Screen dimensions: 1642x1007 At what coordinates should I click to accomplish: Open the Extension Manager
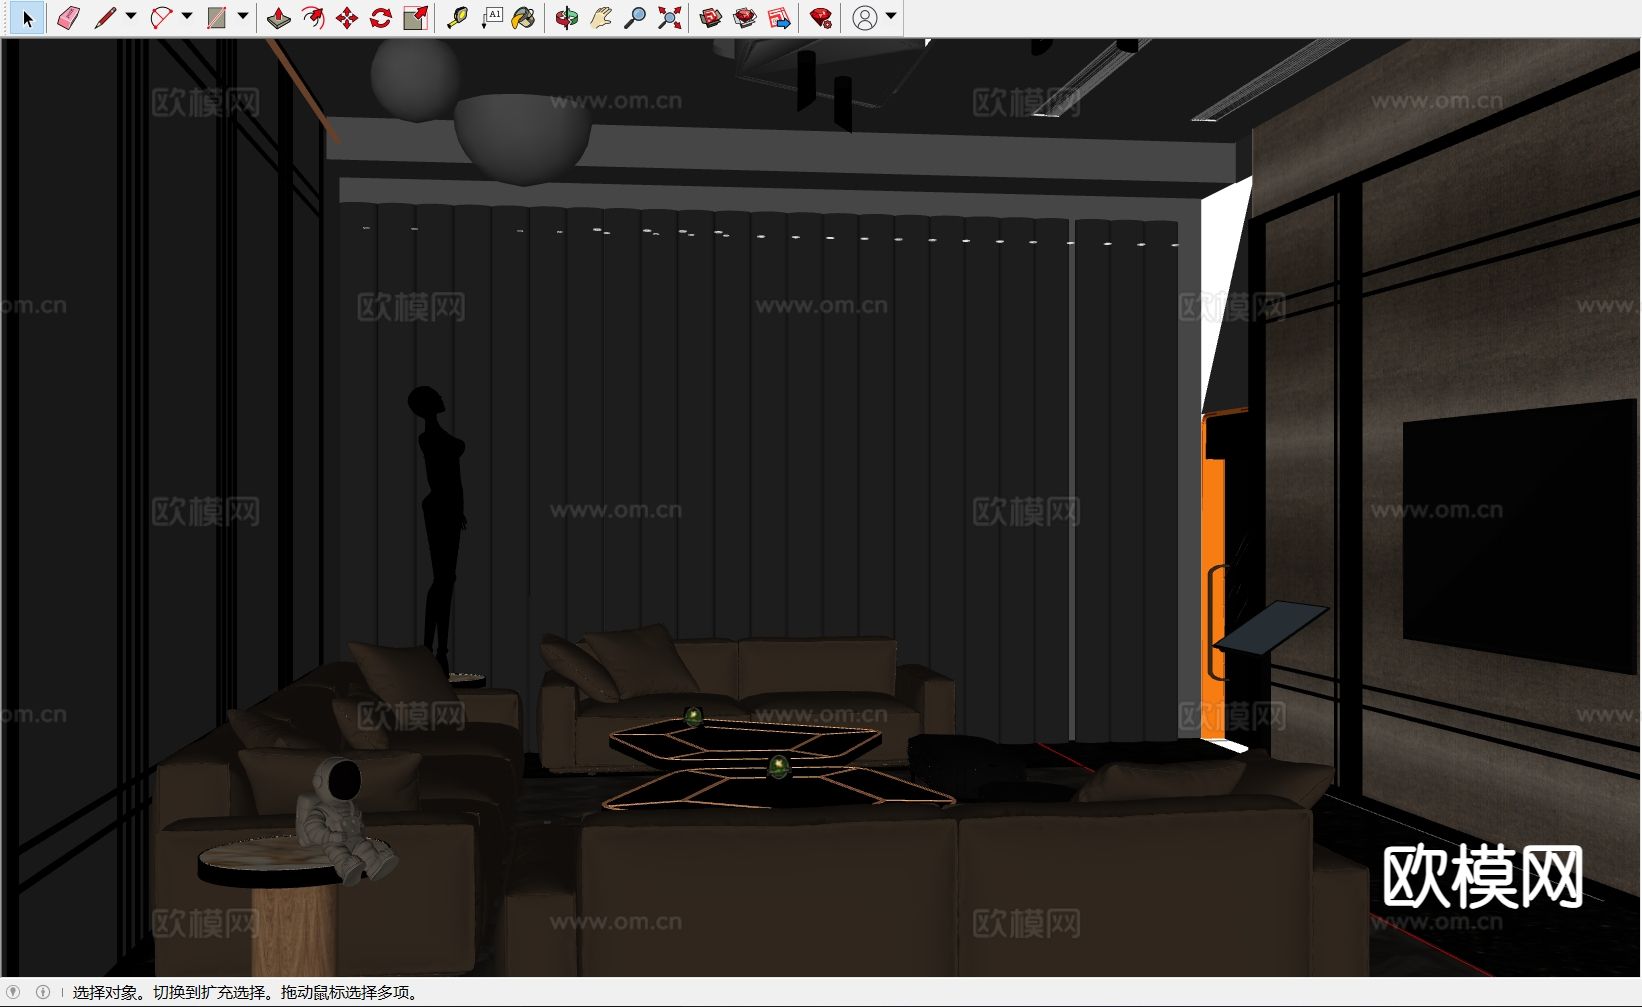click(821, 18)
